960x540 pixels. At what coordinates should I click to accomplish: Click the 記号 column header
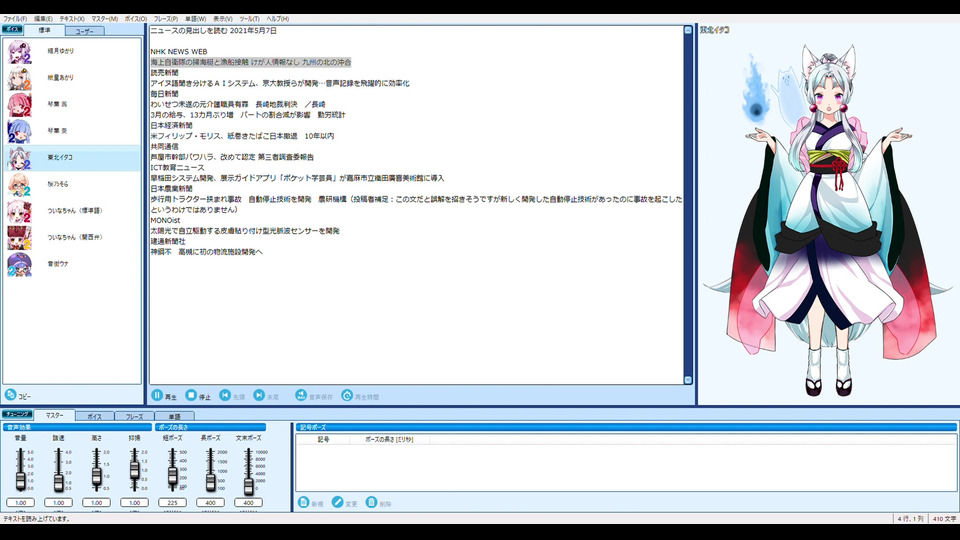tap(323, 440)
